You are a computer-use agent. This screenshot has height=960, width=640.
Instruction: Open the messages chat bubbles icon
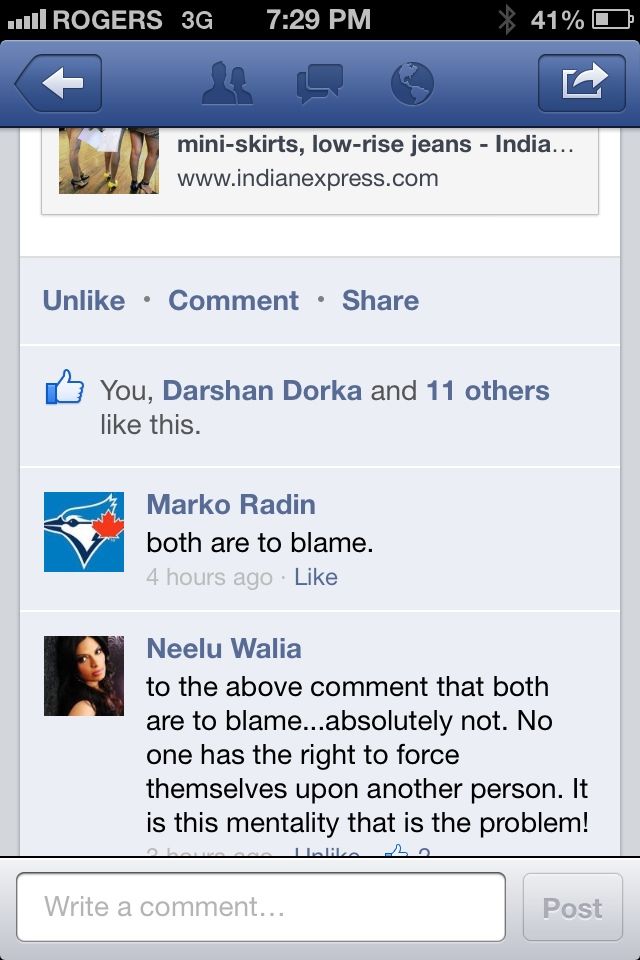[319, 83]
